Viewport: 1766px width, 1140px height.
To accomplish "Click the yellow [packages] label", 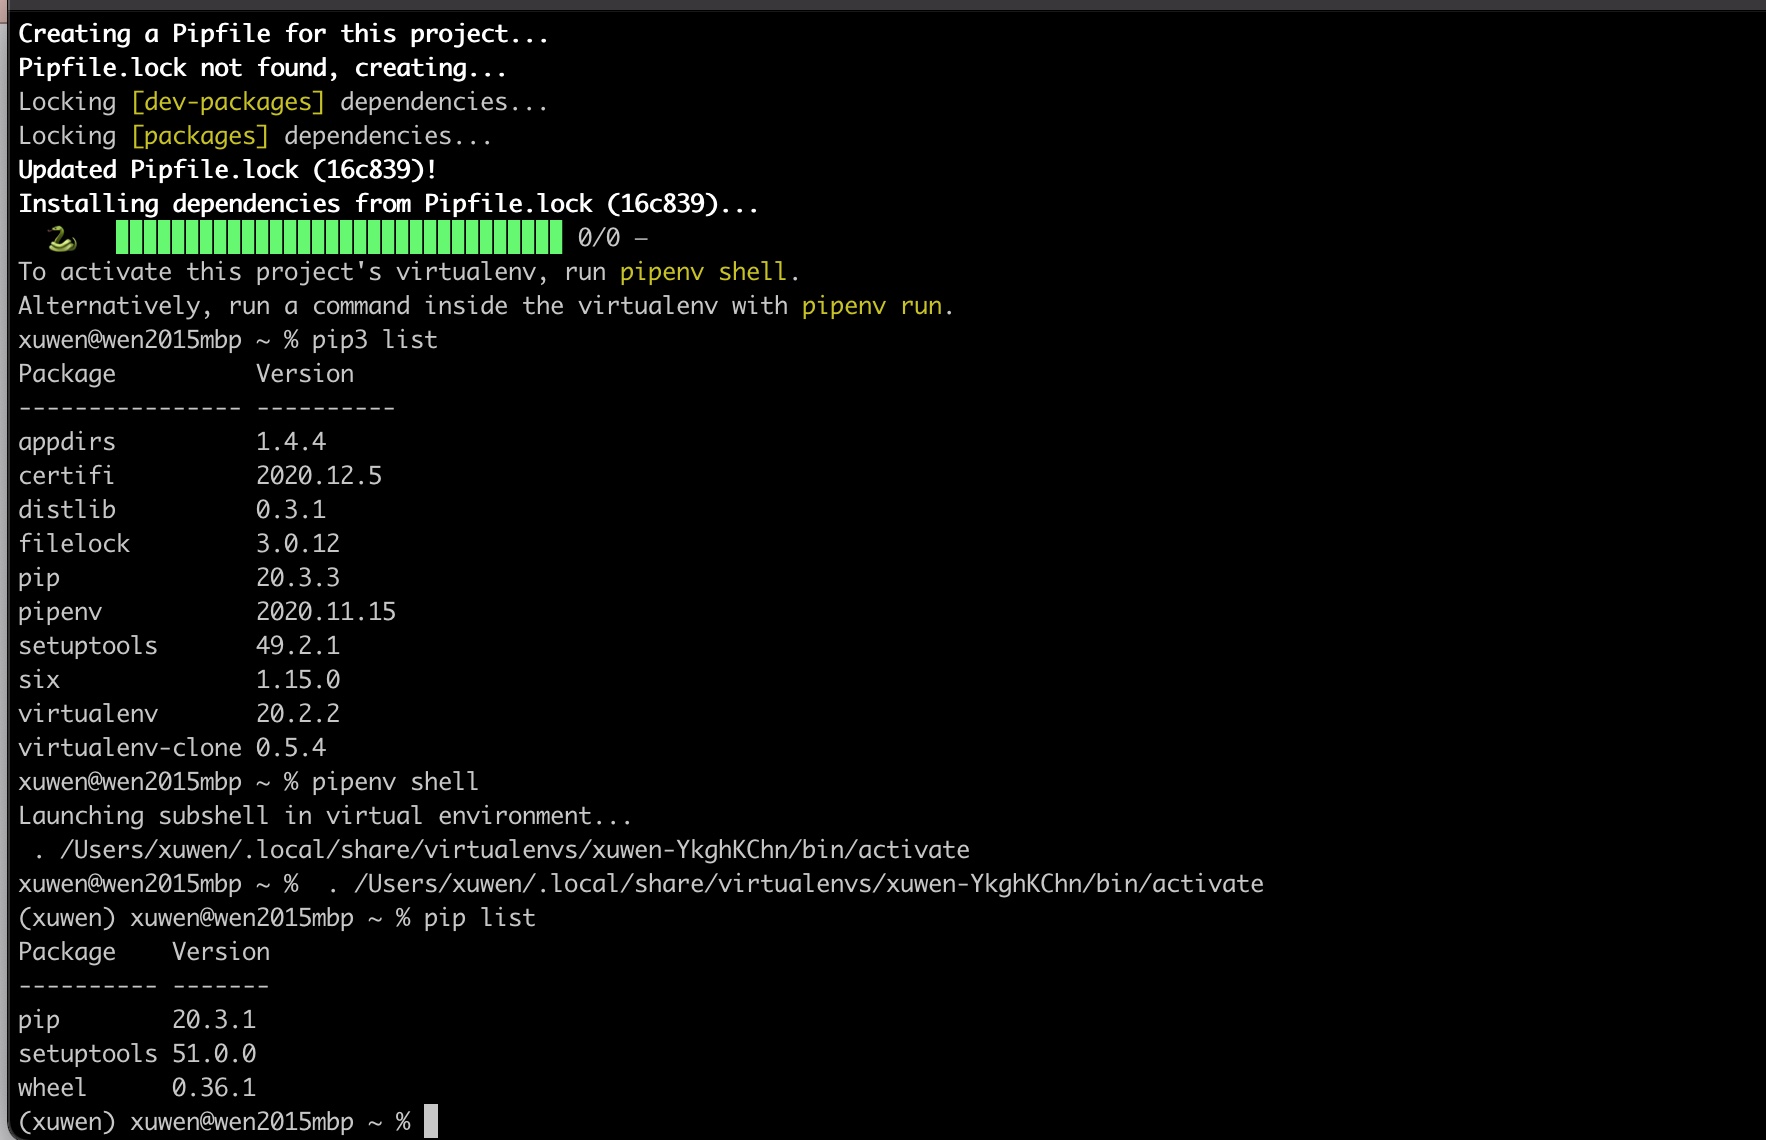I will tap(200, 136).
